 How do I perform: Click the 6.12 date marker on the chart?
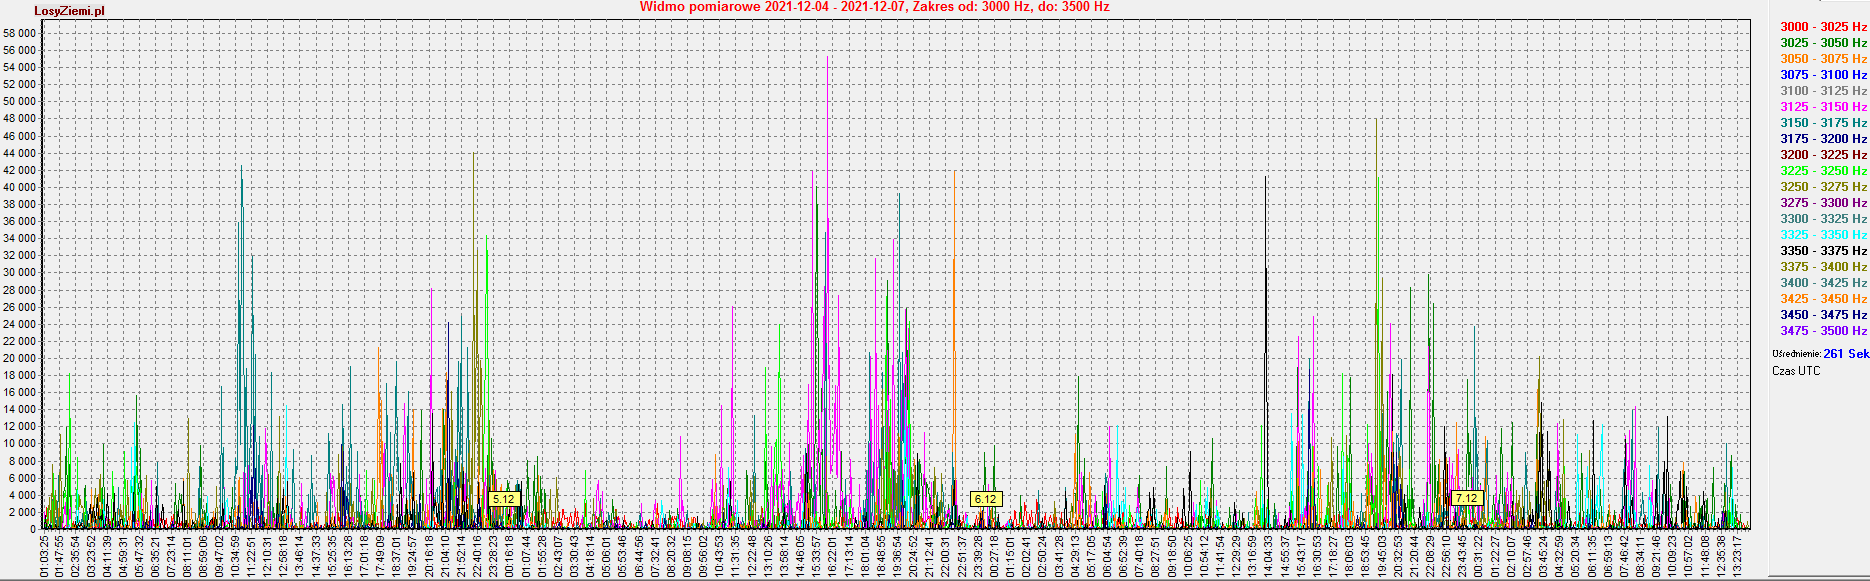[985, 499]
